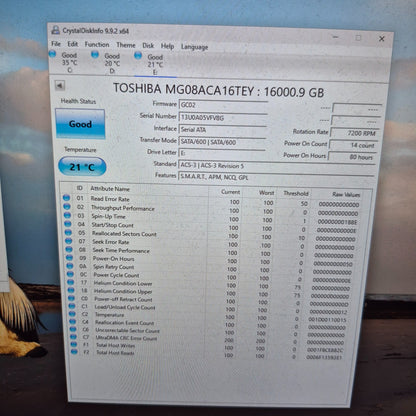This screenshot has width=416, height=416.
Task: Click the ID column header
Action: point(79,188)
